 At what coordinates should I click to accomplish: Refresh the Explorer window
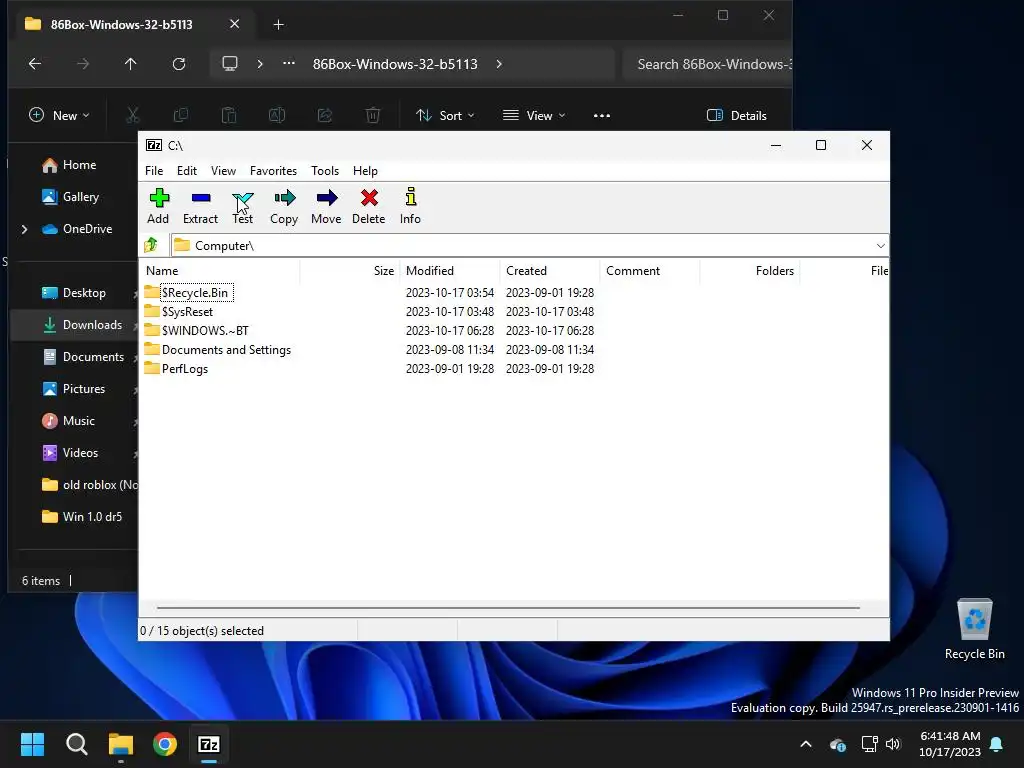click(178, 64)
